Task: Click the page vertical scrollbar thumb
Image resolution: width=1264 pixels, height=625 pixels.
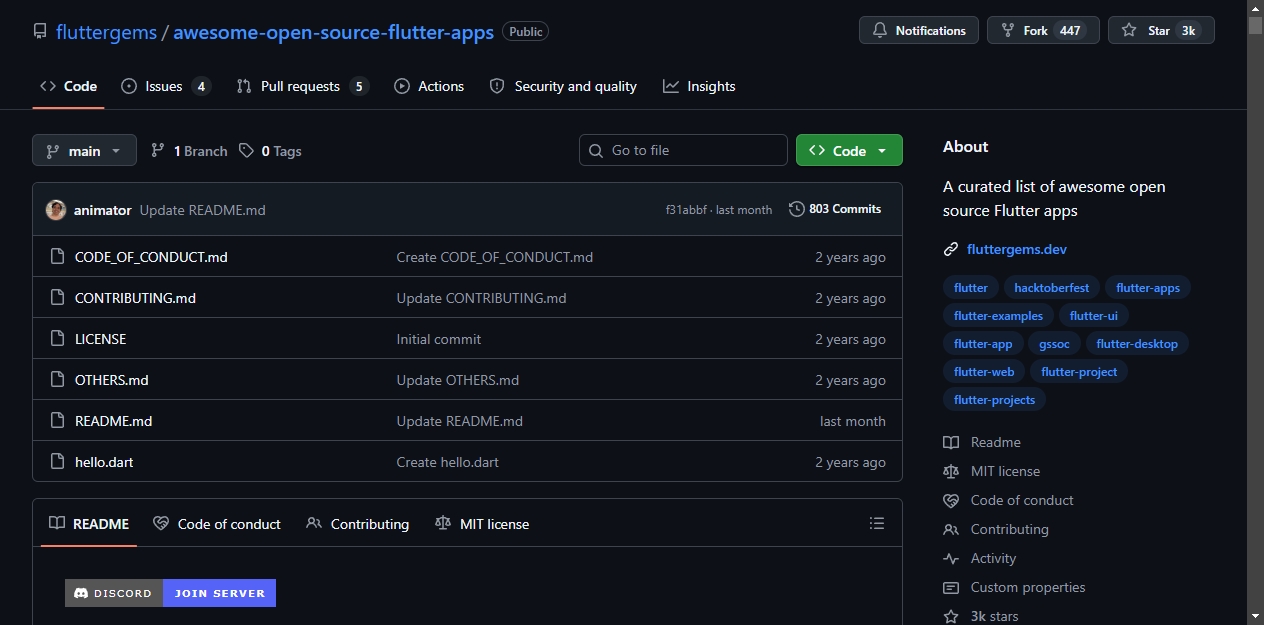Action: click(x=1255, y=26)
